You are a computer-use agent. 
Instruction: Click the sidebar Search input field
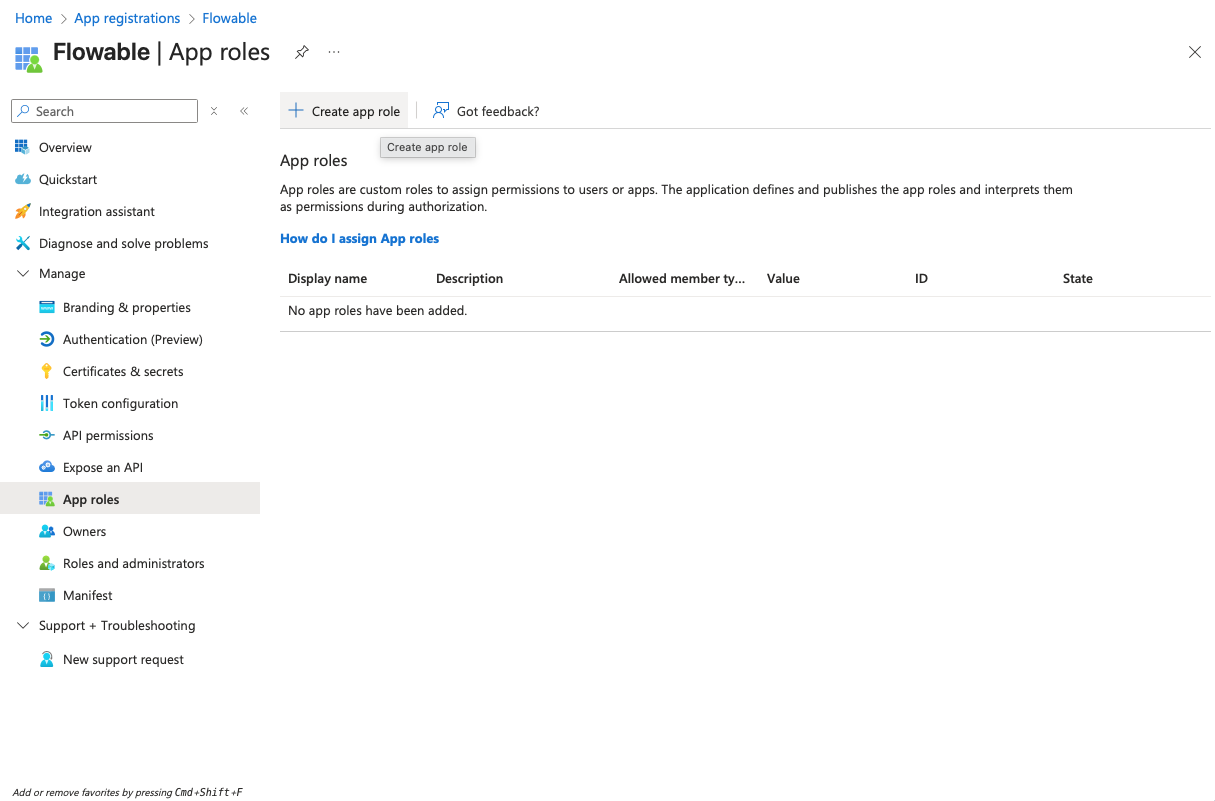click(x=112, y=111)
